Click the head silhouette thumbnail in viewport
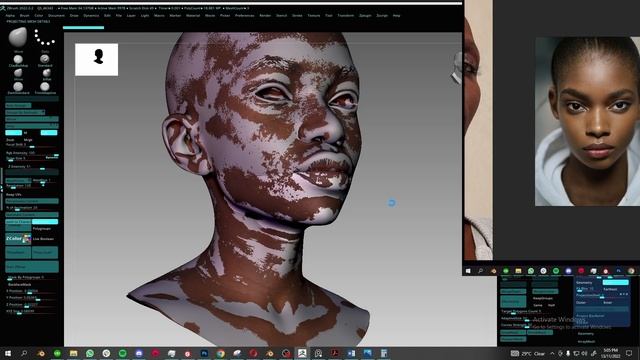This screenshot has width=640, height=360. [x=97, y=60]
